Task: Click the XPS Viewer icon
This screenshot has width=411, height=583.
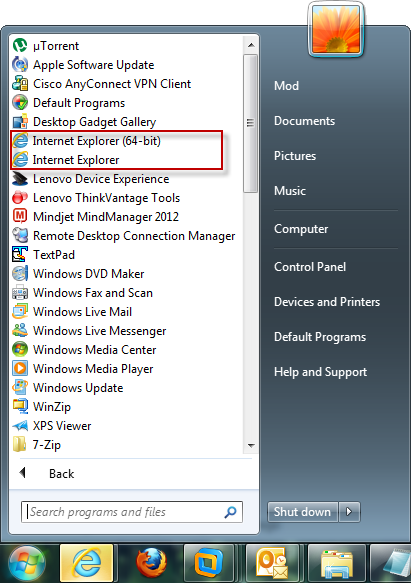Action: pyautogui.click(x=20, y=425)
